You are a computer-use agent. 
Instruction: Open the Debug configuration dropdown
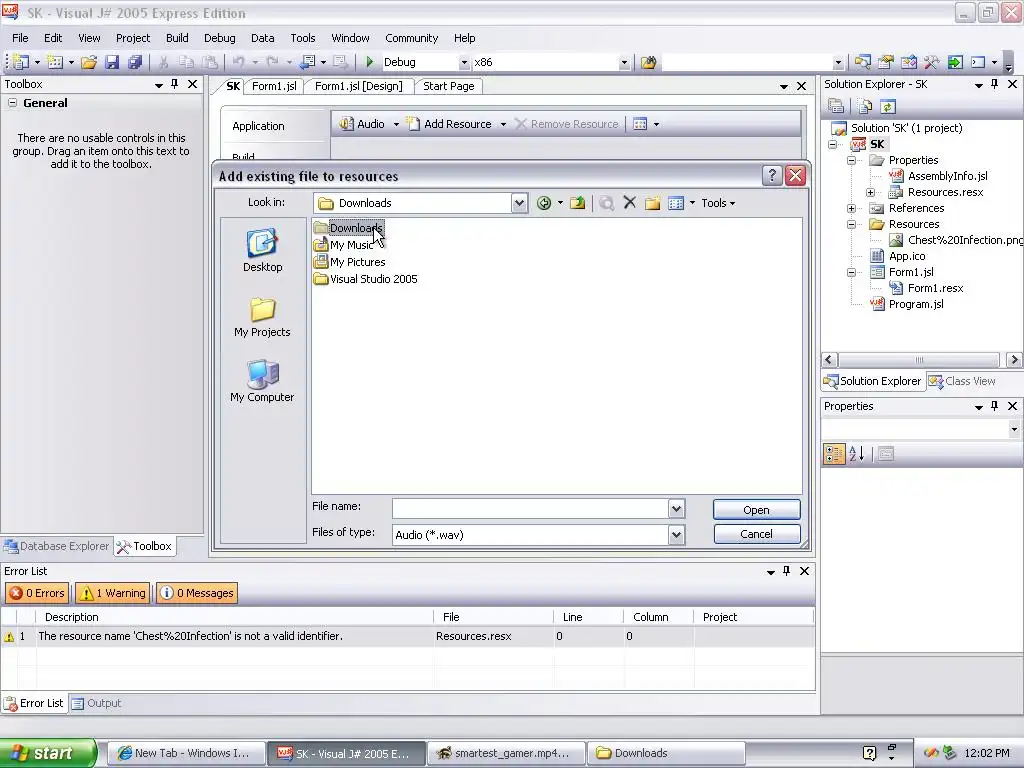click(464, 63)
